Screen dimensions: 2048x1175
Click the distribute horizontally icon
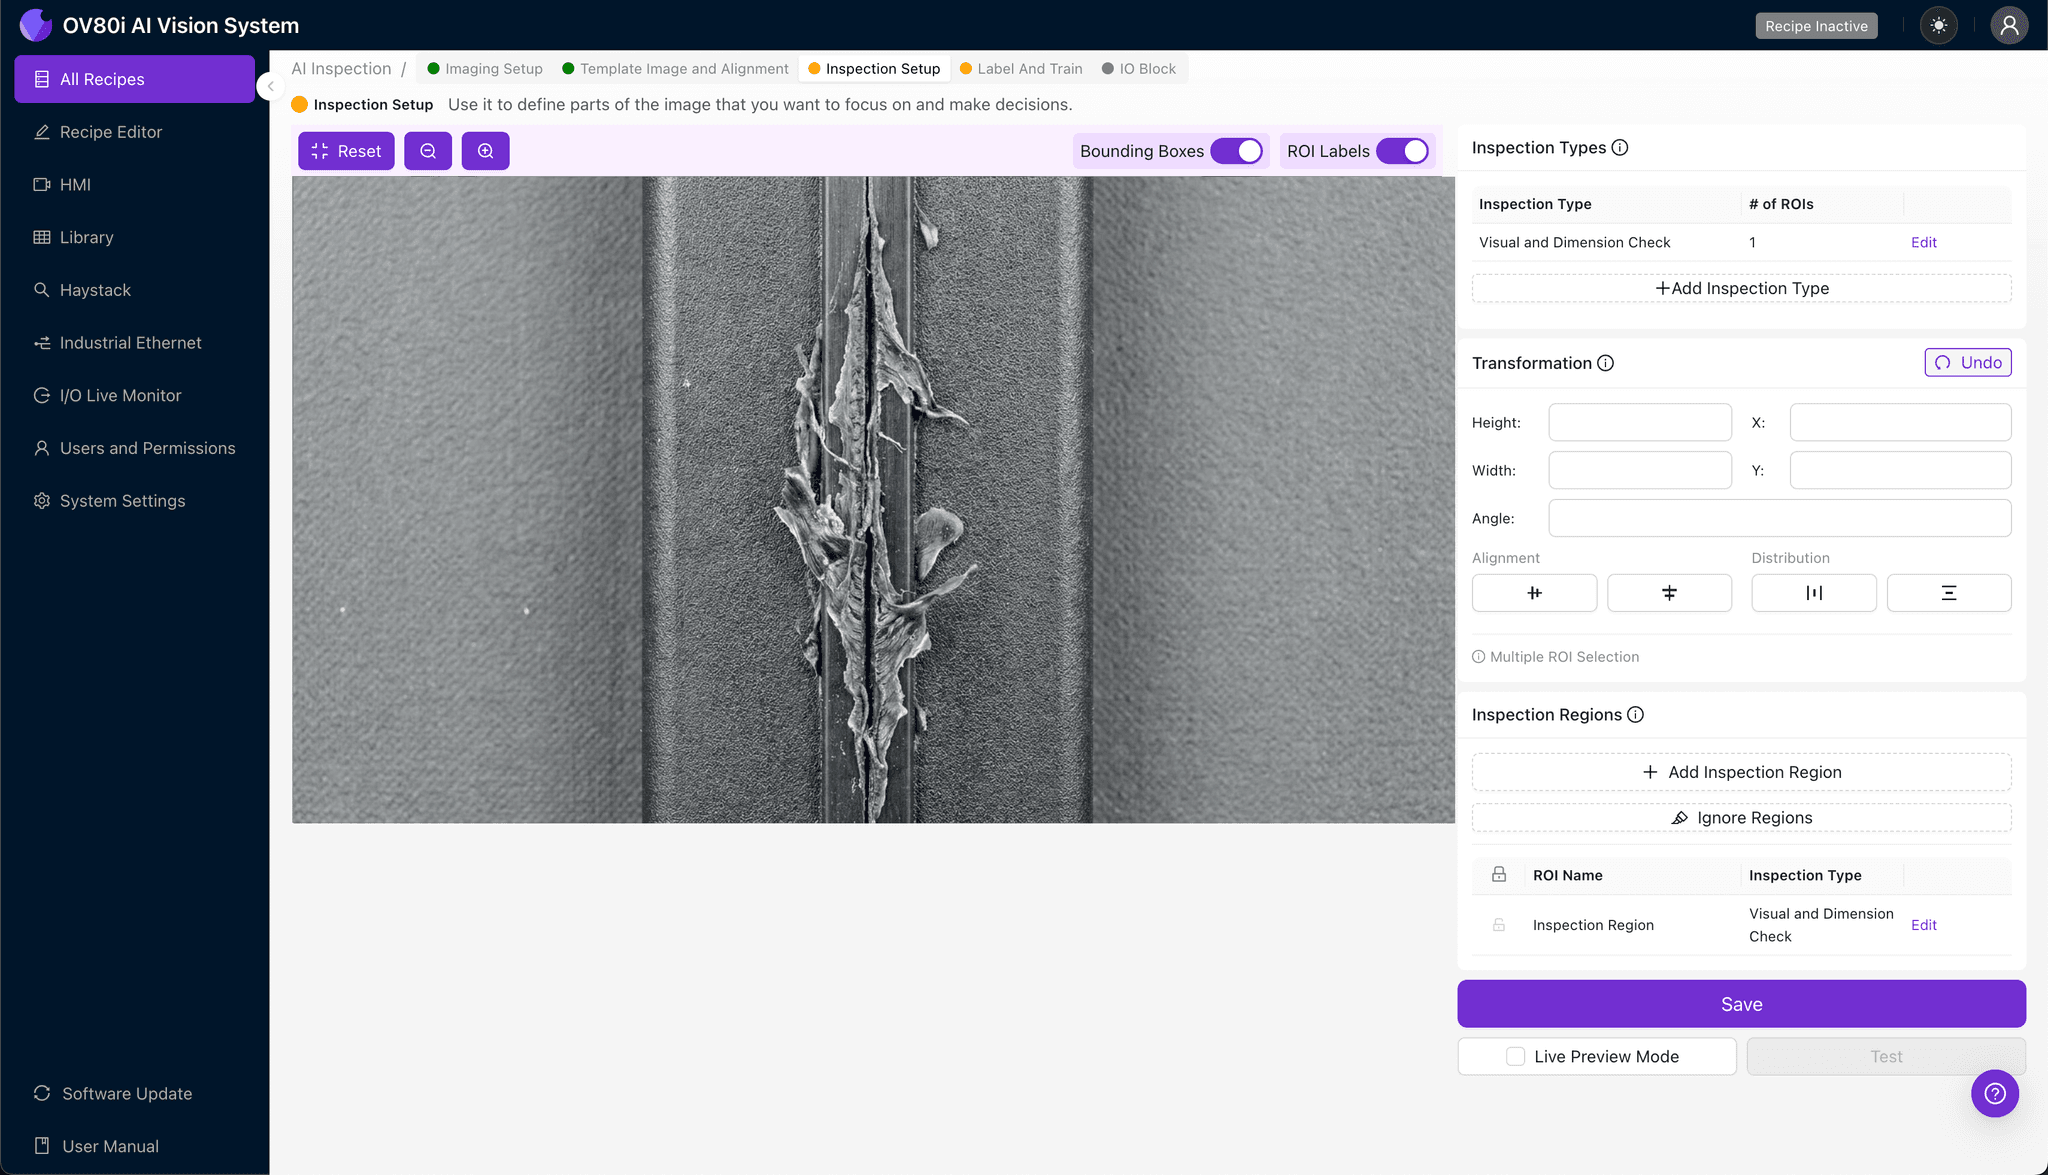[1814, 593]
